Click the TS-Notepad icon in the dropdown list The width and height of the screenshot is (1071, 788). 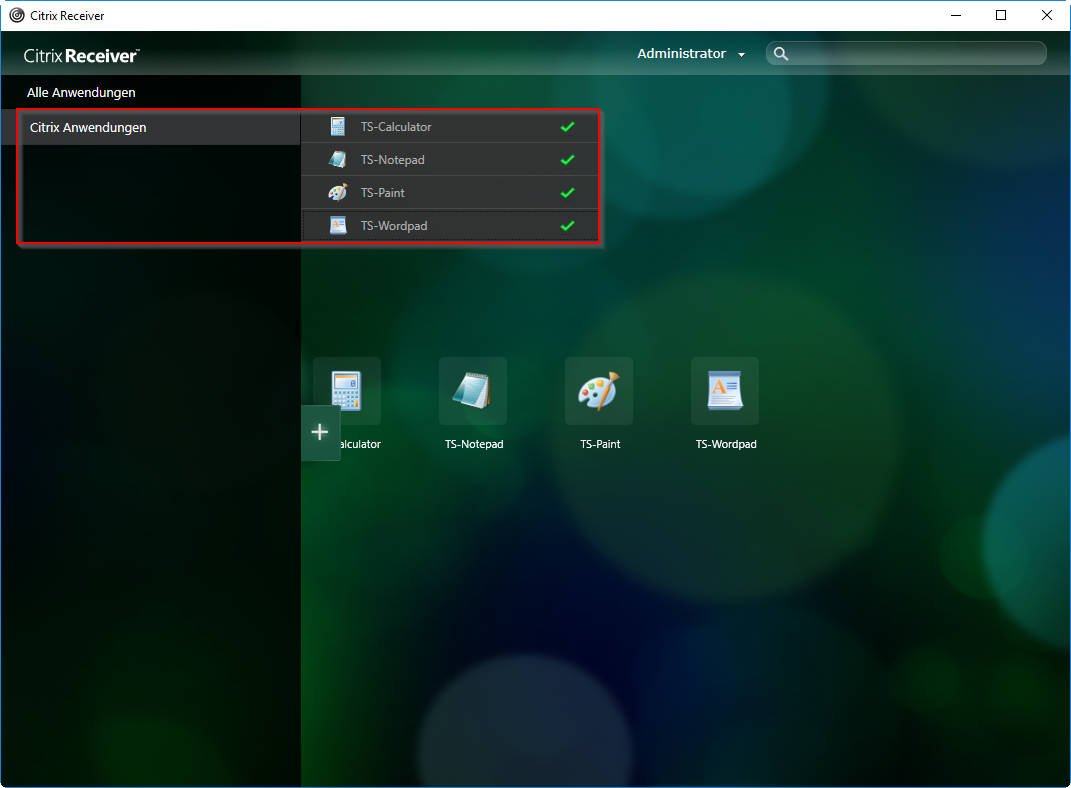click(337, 159)
